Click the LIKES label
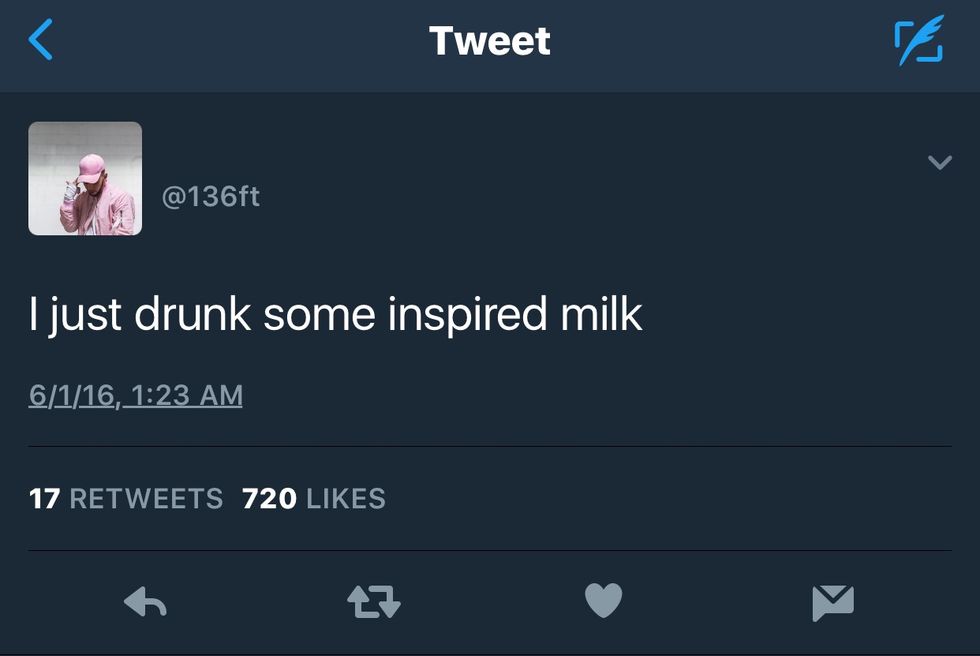Viewport: 980px width, 656px height. tap(345, 498)
